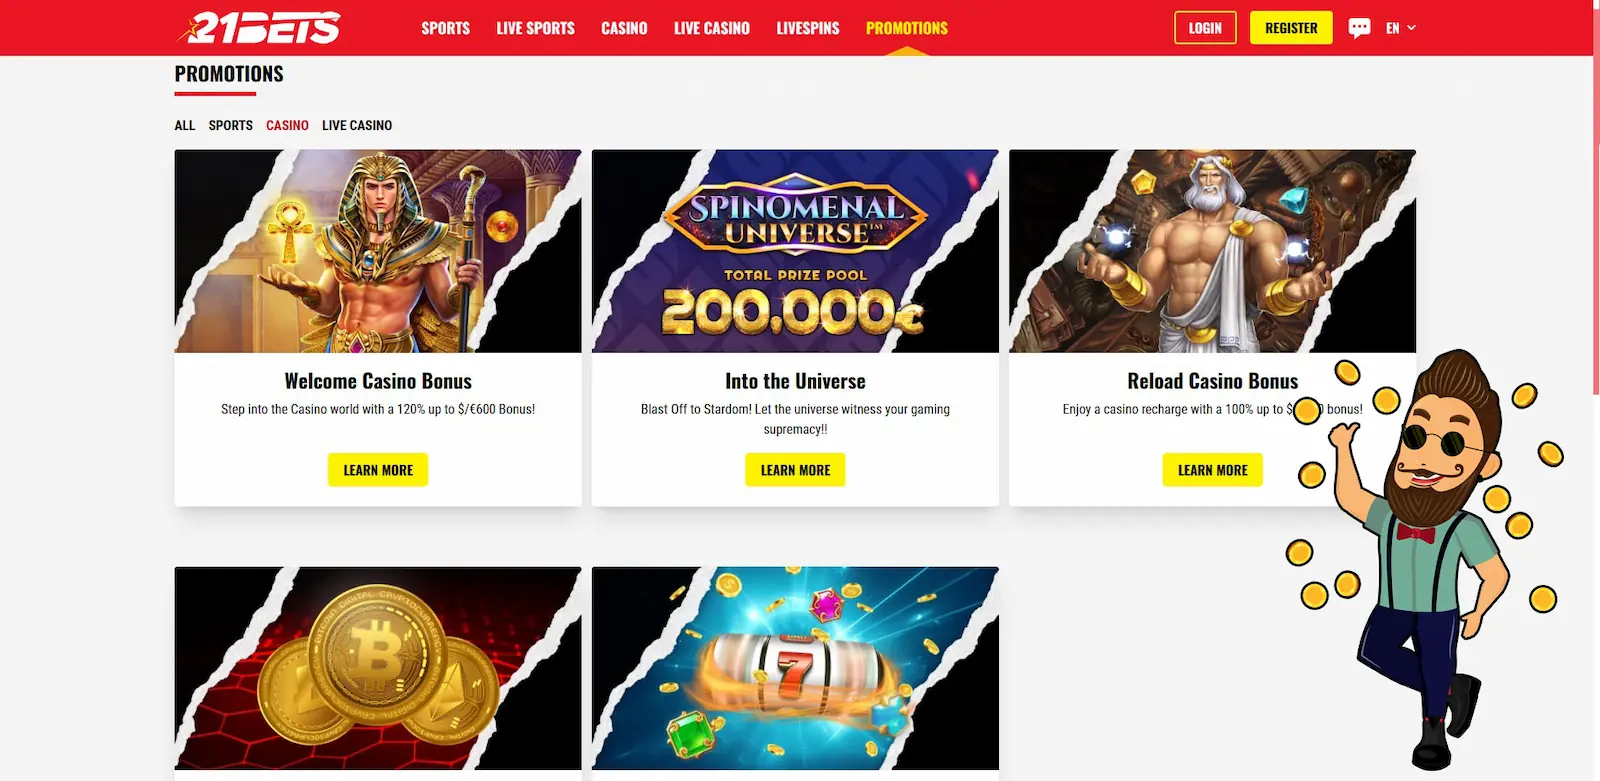Click the 21Bets logo

tap(259, 28)
